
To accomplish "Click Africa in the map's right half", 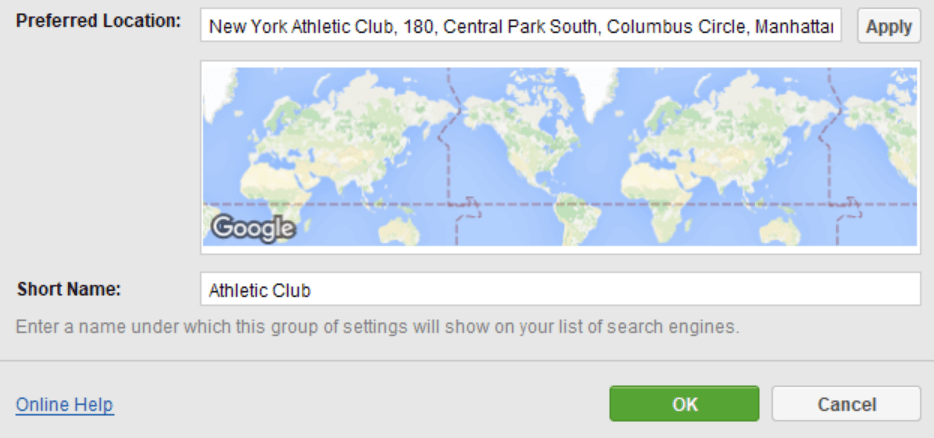I will point(656,195).
